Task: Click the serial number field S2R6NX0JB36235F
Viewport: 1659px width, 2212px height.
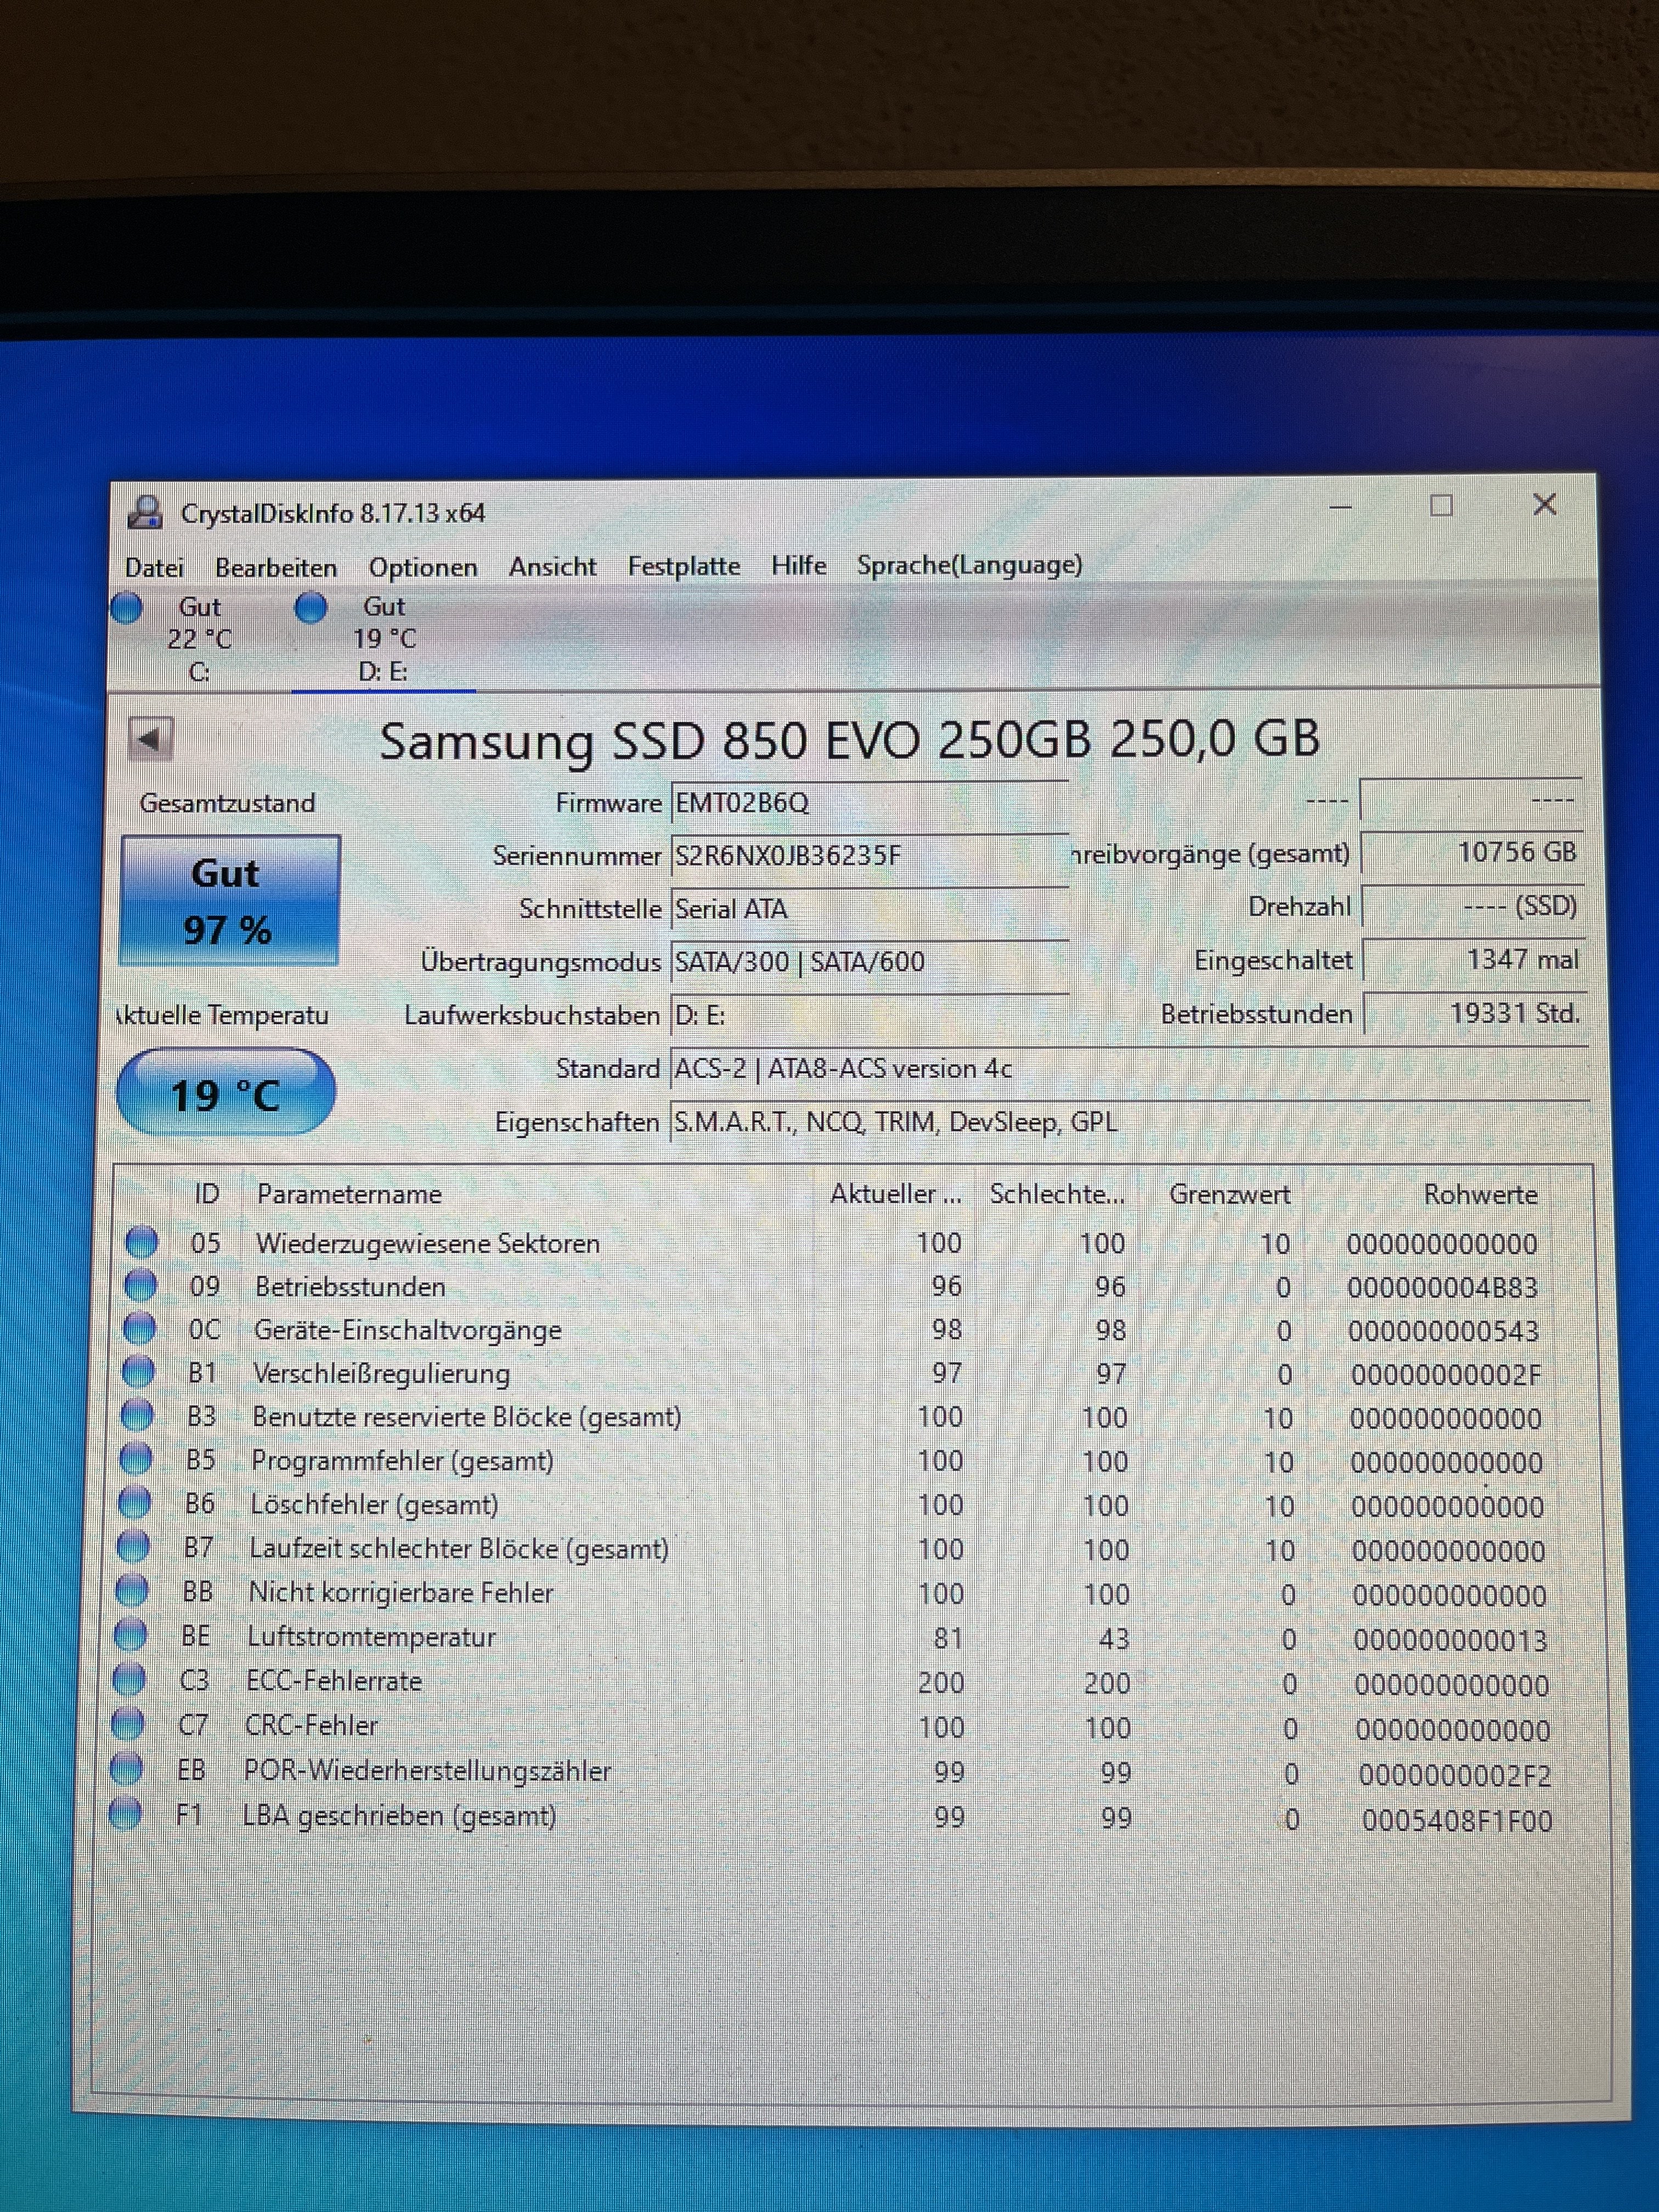Action: [869, 856]
